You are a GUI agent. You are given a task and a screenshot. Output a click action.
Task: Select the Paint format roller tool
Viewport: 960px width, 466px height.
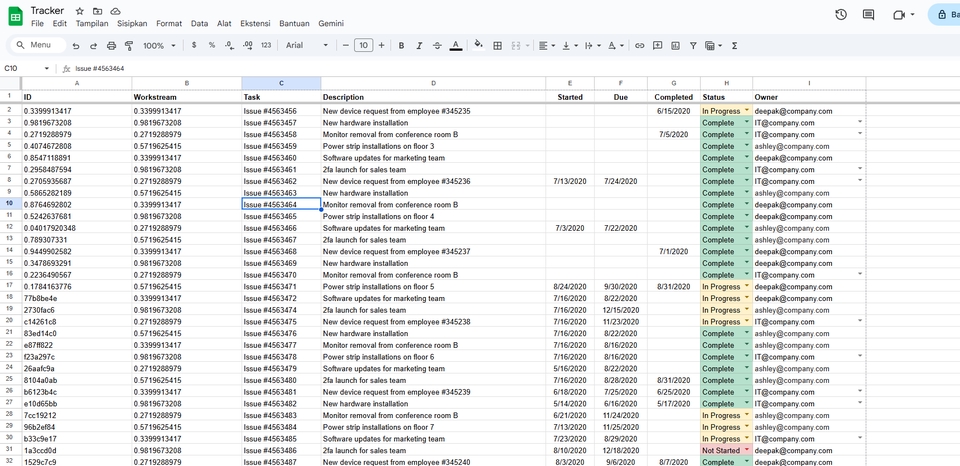(x=129, y=45)
